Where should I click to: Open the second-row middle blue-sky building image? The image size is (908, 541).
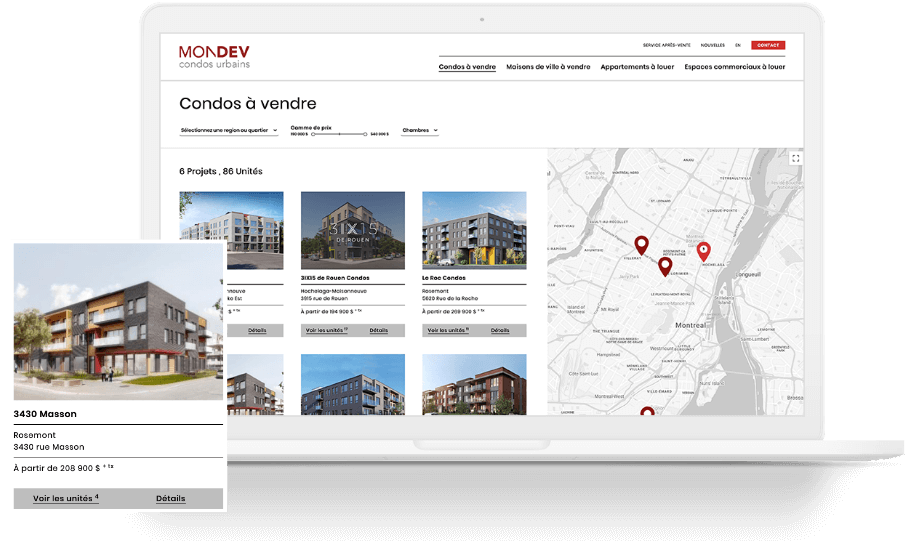coord(353,385)
